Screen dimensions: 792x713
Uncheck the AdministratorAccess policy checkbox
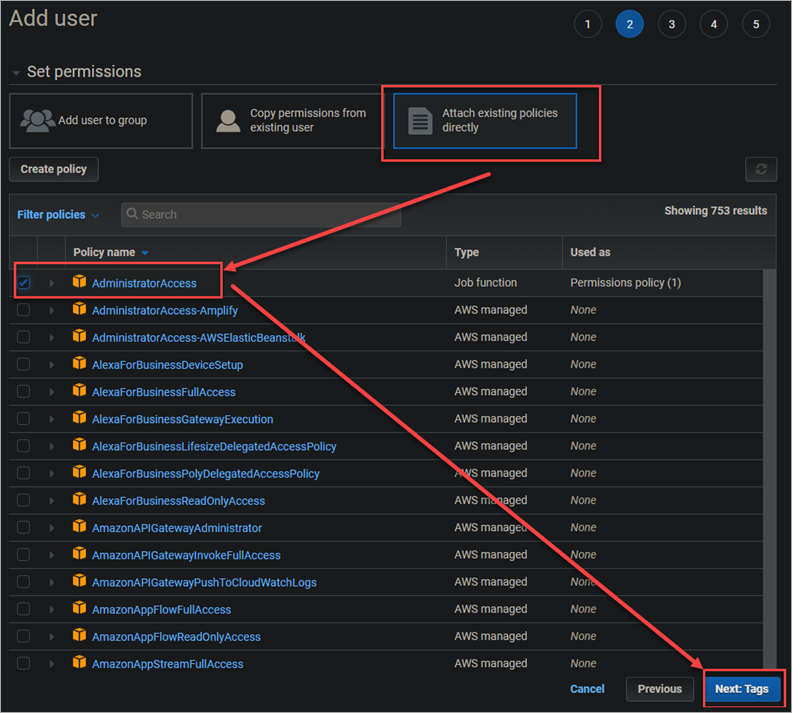tap(23, 282)
